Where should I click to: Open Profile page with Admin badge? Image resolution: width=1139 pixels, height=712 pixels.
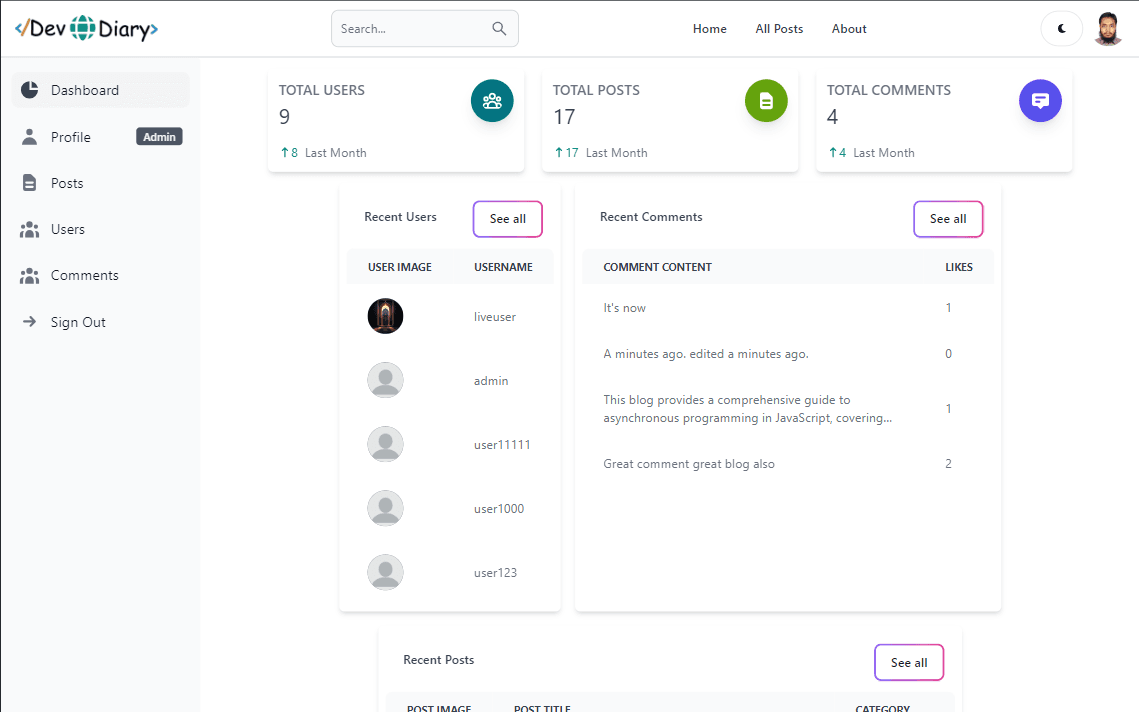[x=71, y=137]
